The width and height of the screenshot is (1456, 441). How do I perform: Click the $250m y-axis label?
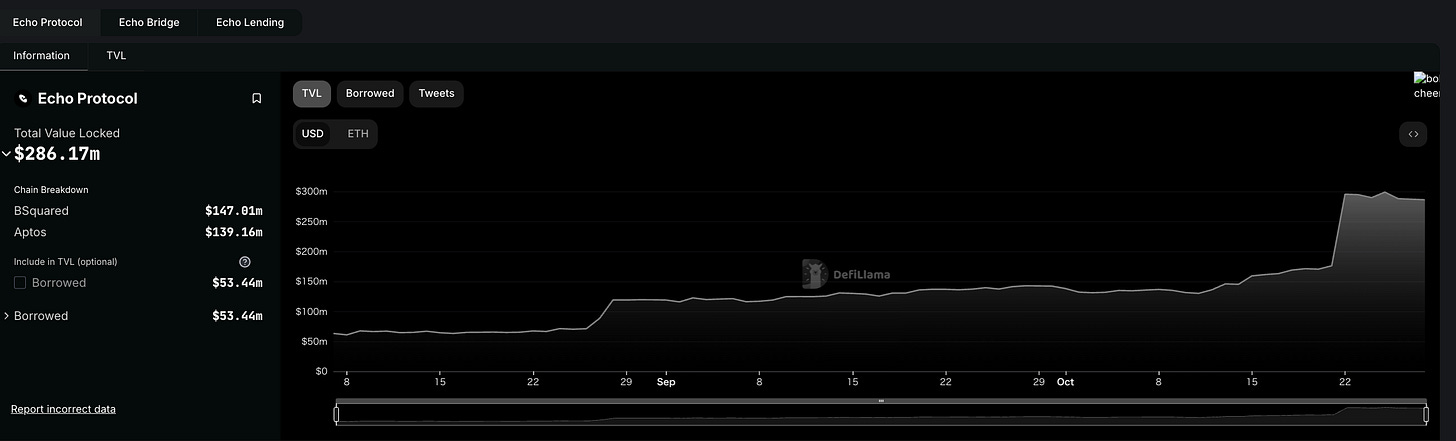pyautogui.click(x=312, y=221)
